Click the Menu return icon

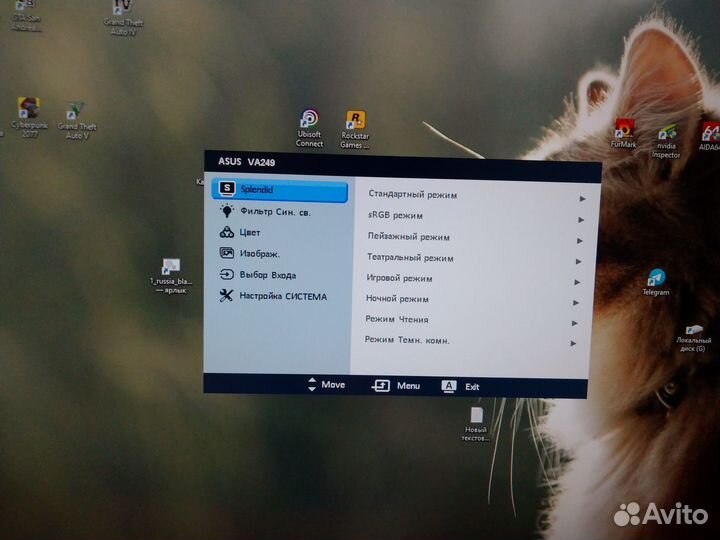tap(381, 385)
